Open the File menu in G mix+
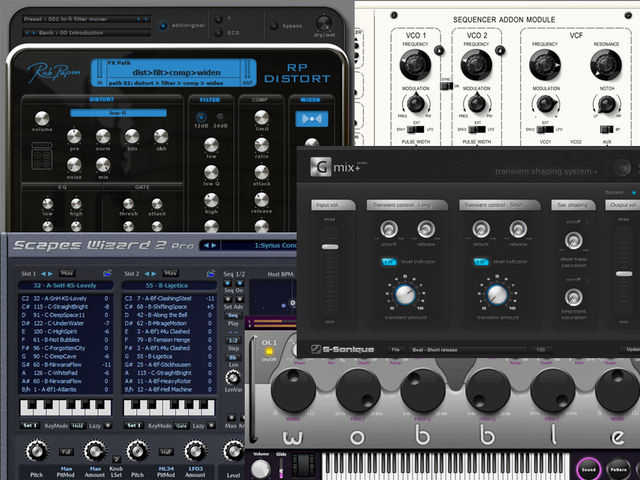Viewport: 640px width, 480px height. pyautogui.click(x=396, y=349)
